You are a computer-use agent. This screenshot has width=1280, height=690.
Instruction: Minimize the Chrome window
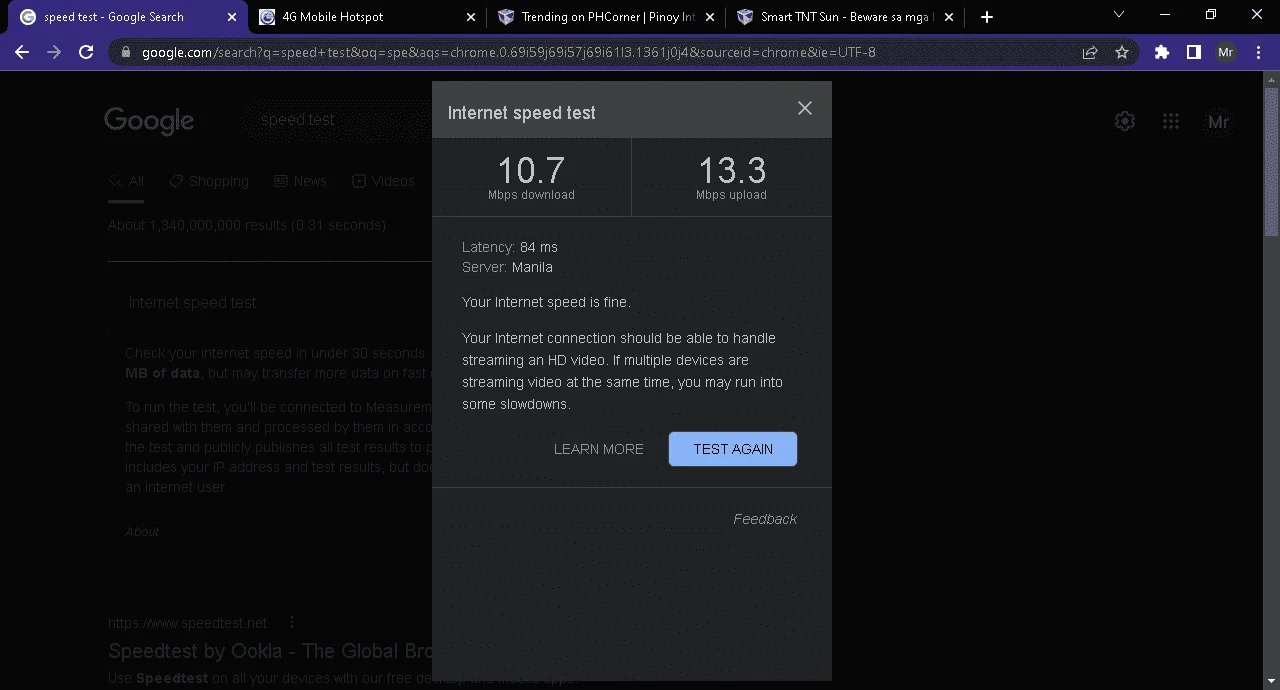1165,15
